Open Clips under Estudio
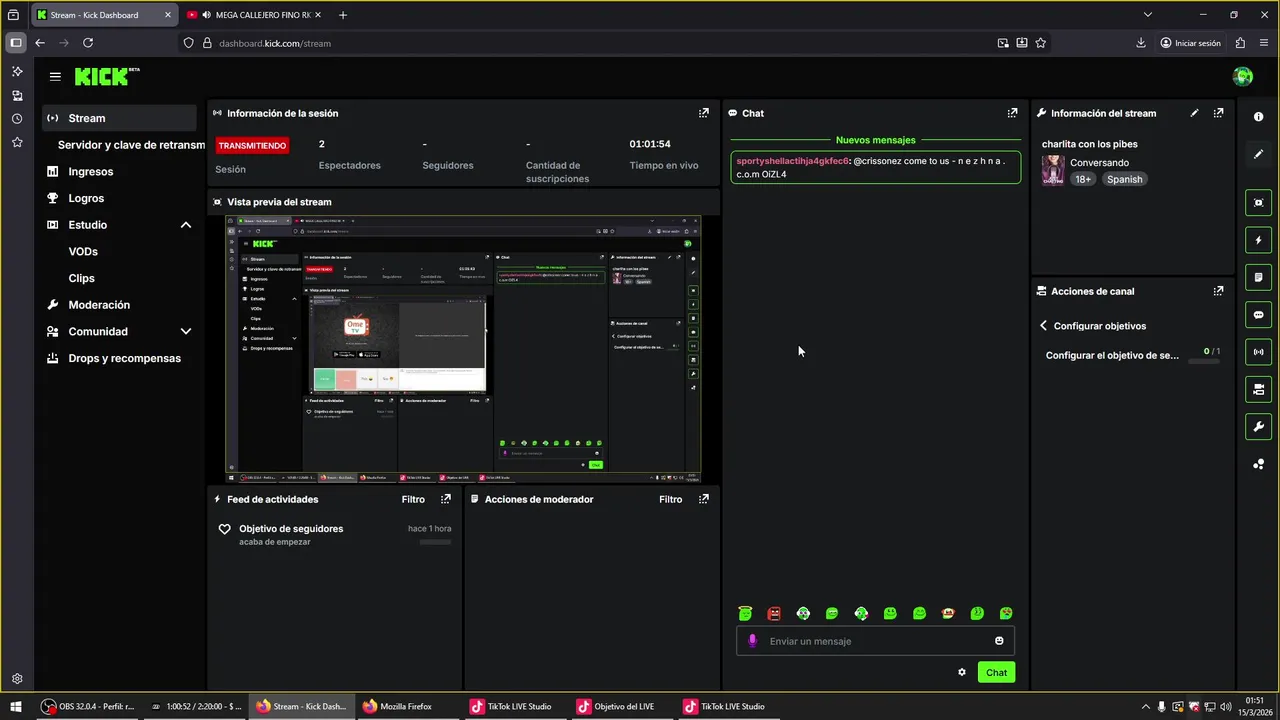 [x=82, y=278]
